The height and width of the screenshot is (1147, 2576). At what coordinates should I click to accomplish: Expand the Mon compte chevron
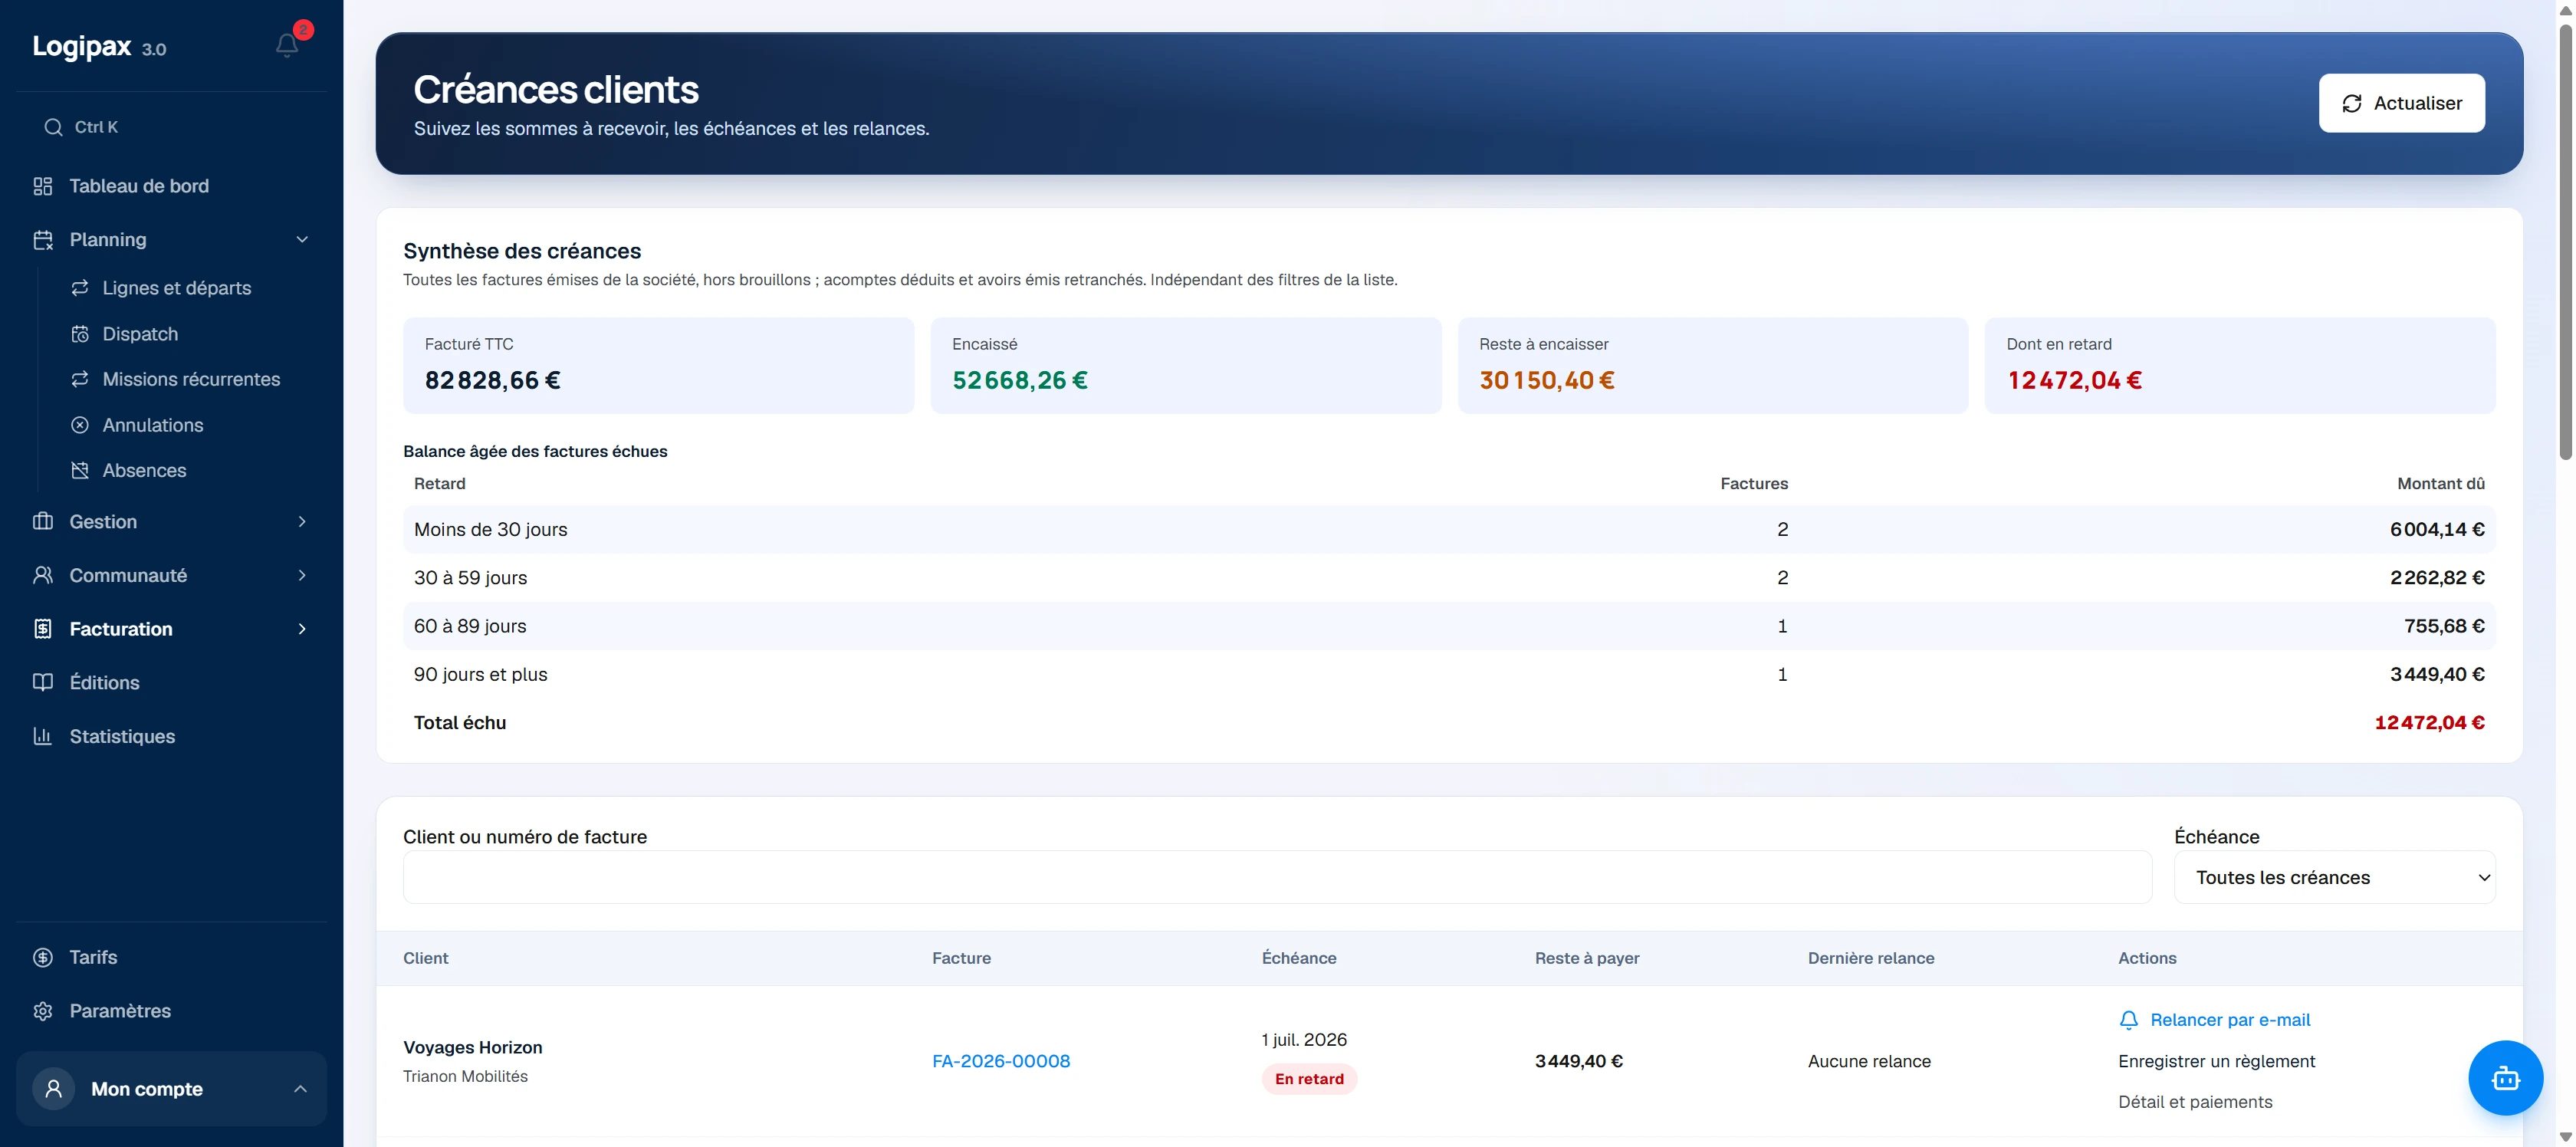point(300,1089)
